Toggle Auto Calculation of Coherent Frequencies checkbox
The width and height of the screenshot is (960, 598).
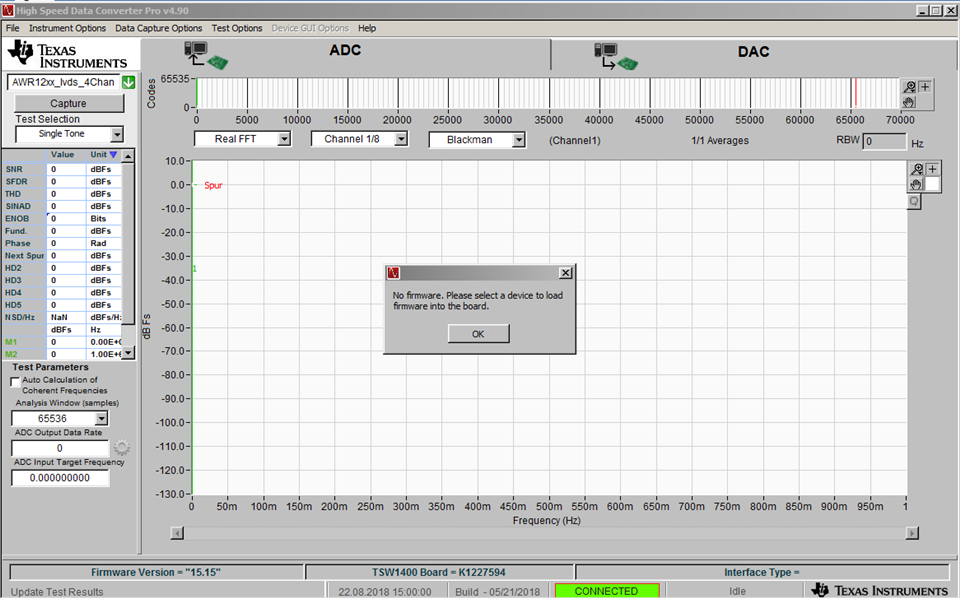pos(15,381)
